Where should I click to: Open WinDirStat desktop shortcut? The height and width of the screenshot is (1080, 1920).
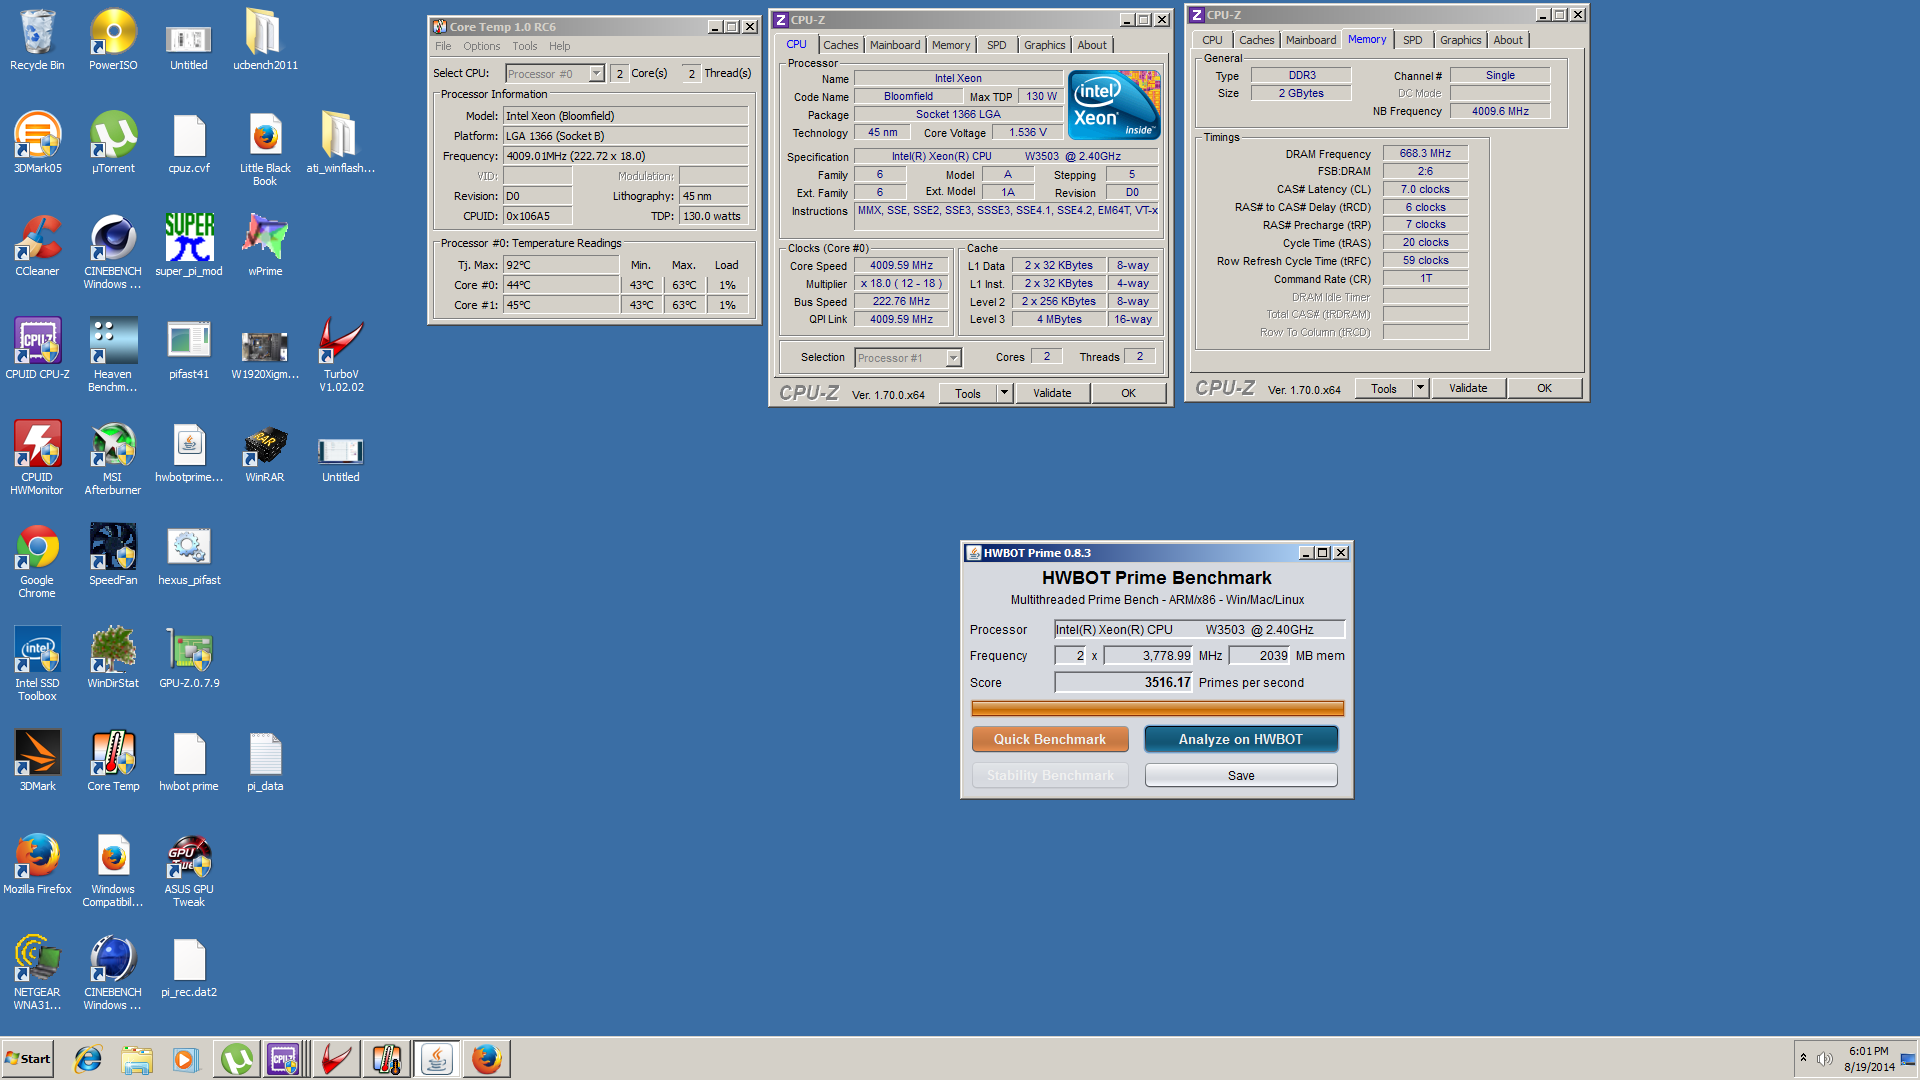coord(113,658)
